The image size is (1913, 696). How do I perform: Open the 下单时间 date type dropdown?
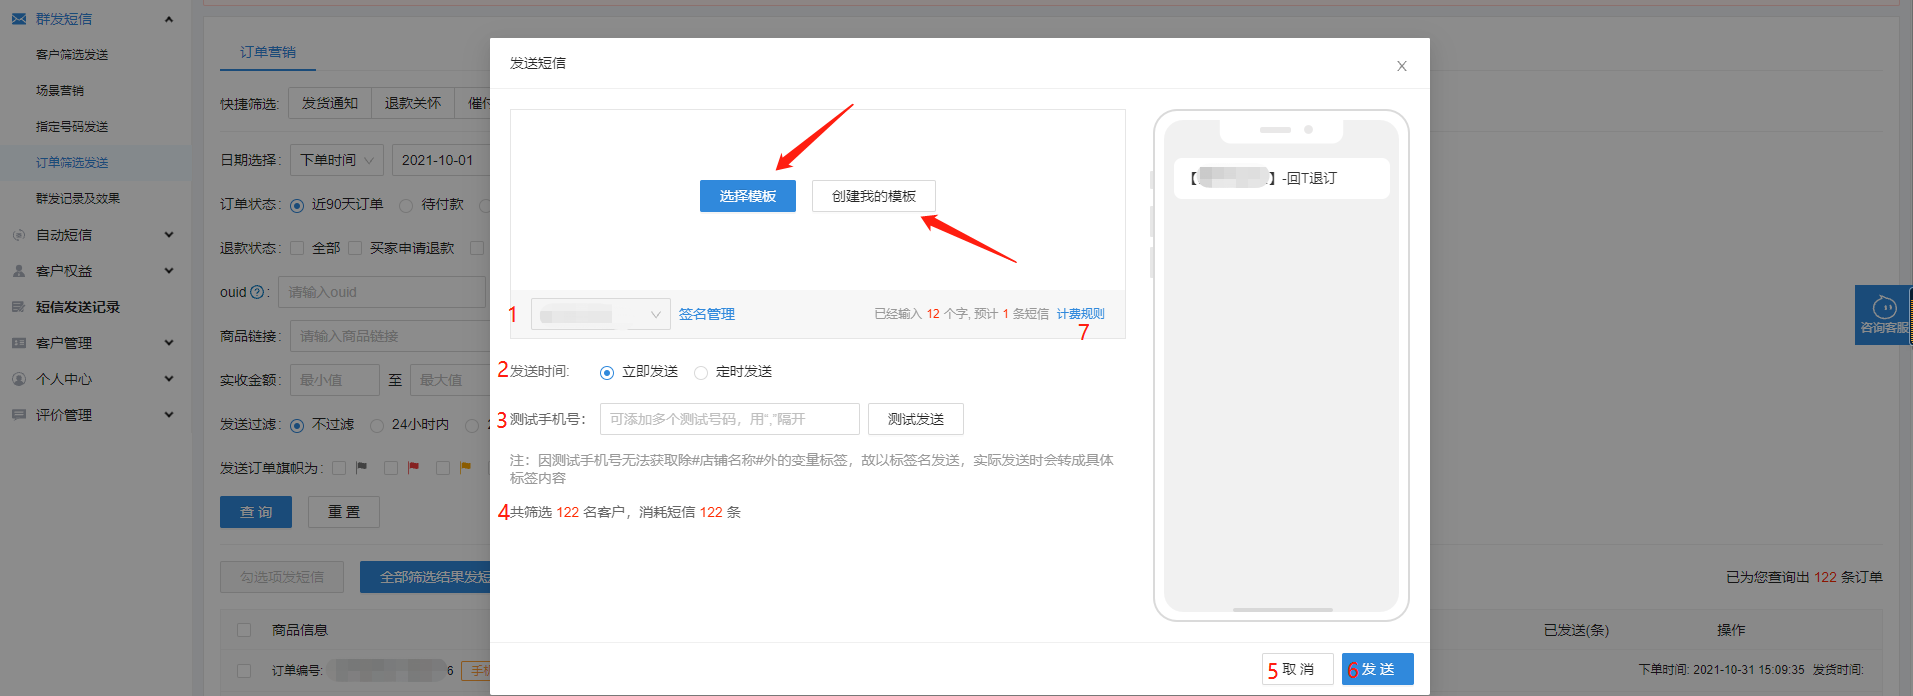[x=337, y=160]
